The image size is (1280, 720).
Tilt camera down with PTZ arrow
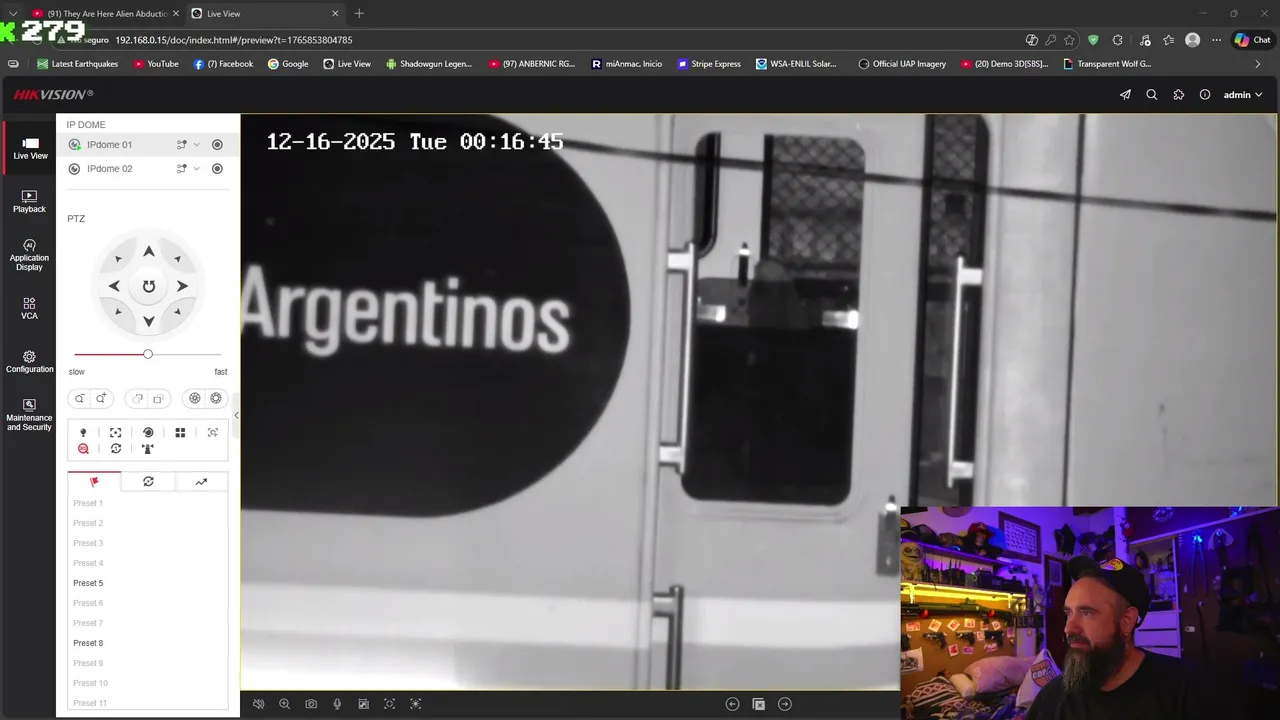tap(148, 321)
